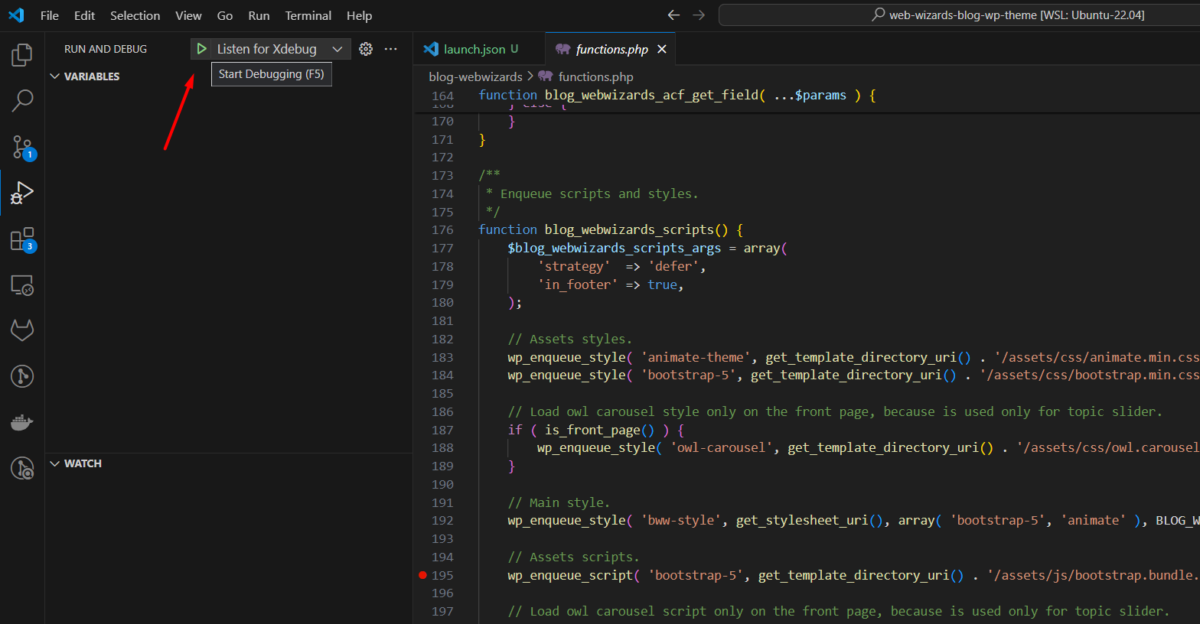Open the Terminal menu
Viewport: 1200px width, 624px height.
click(308, 15)
